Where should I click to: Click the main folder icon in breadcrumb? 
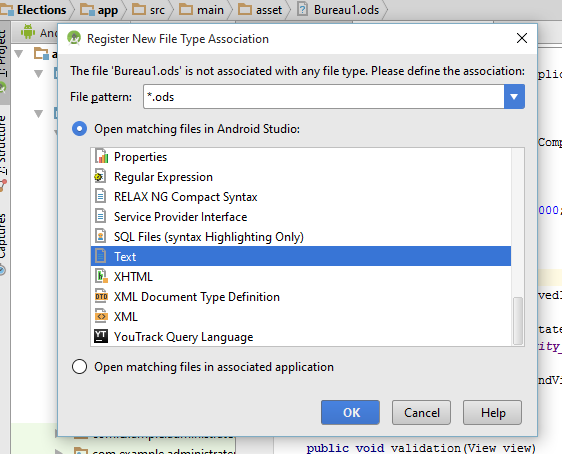(x=186, y=9)
